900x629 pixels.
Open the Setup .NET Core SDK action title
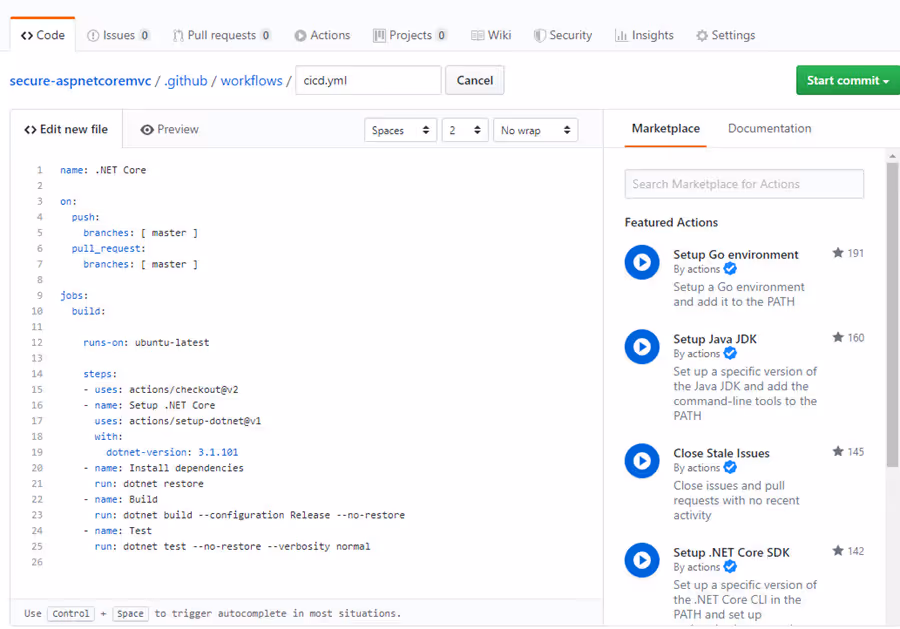pos(731,552)
